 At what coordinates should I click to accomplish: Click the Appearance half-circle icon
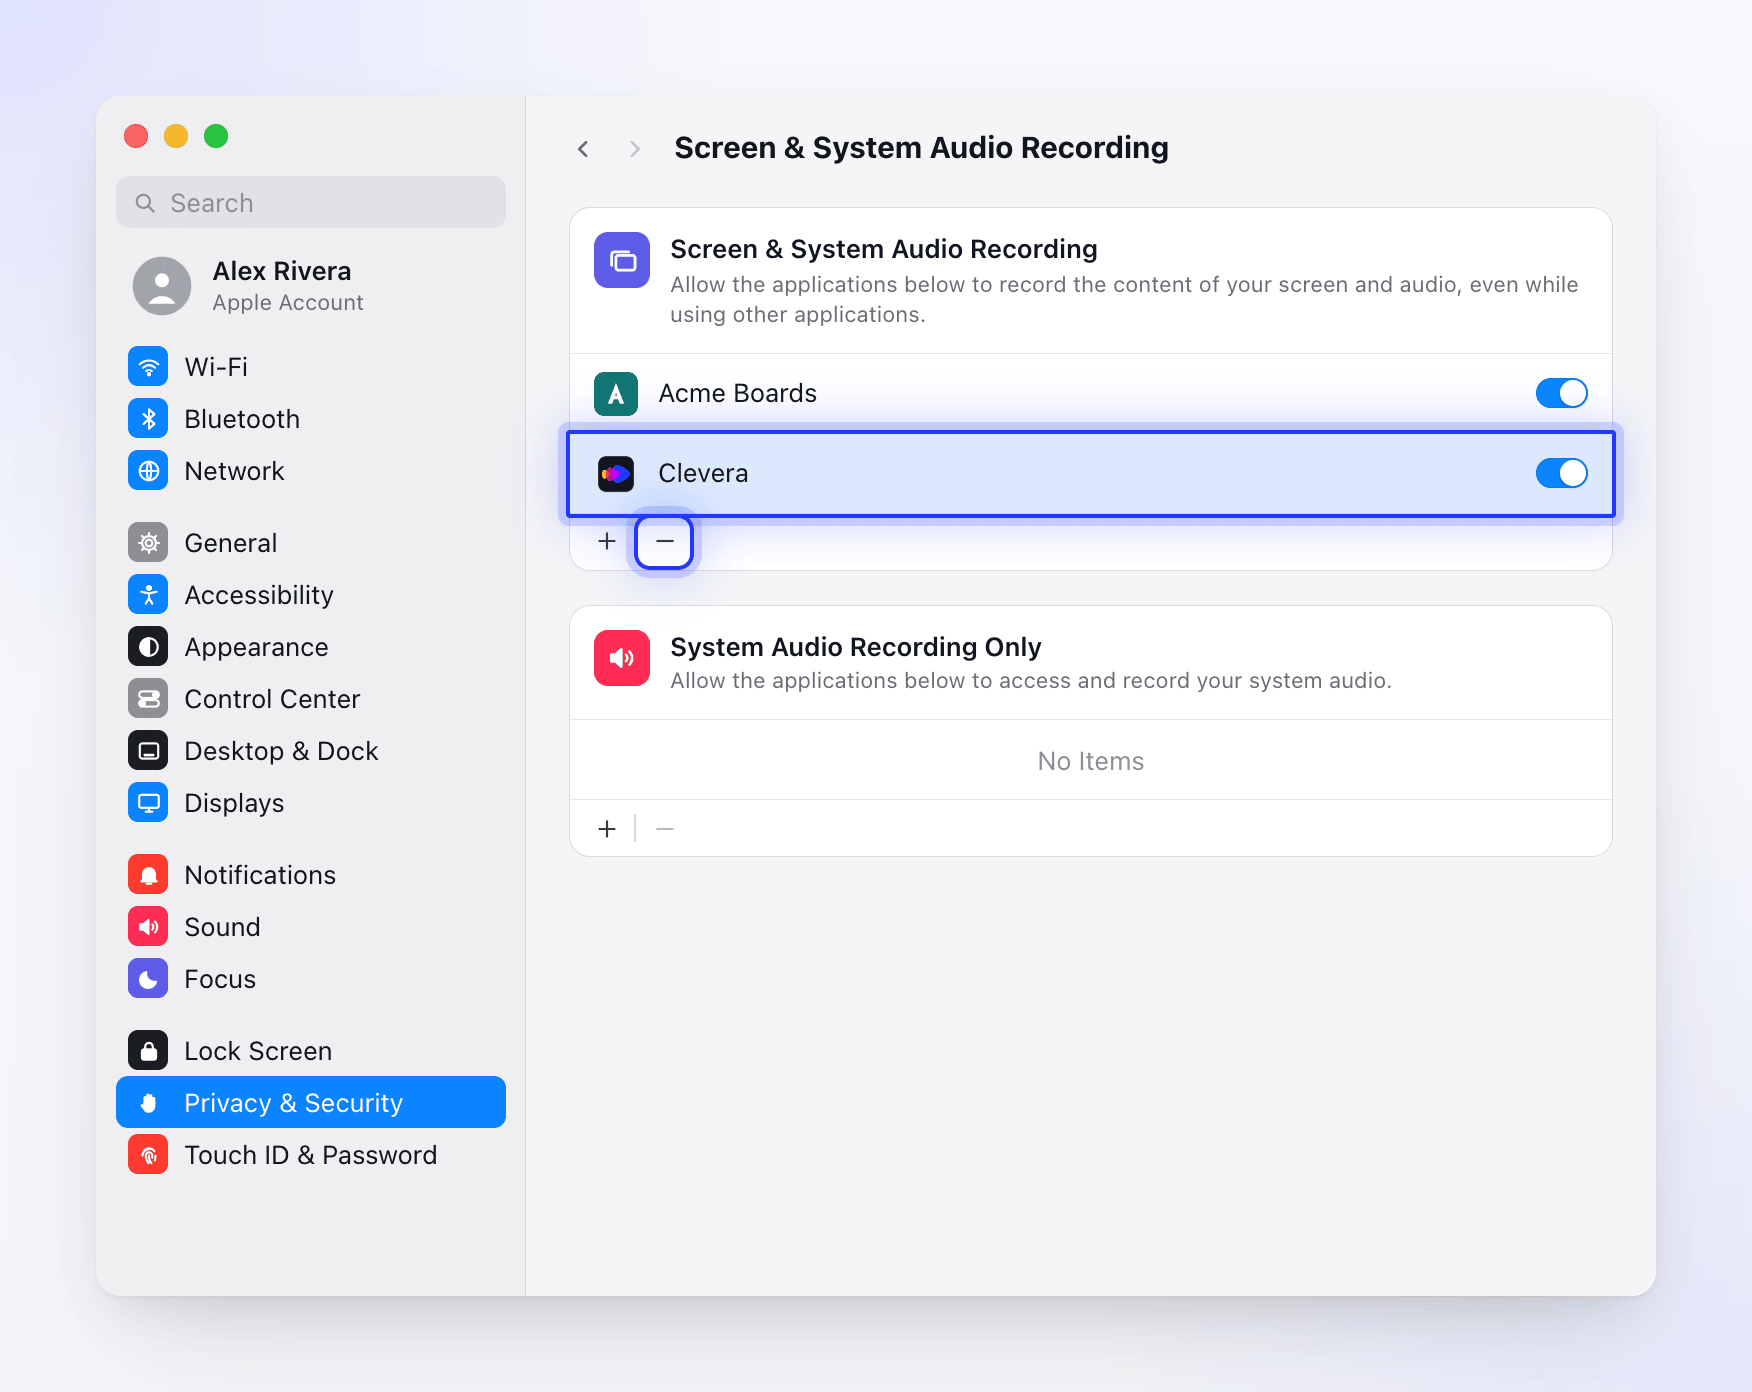(148, 646)
